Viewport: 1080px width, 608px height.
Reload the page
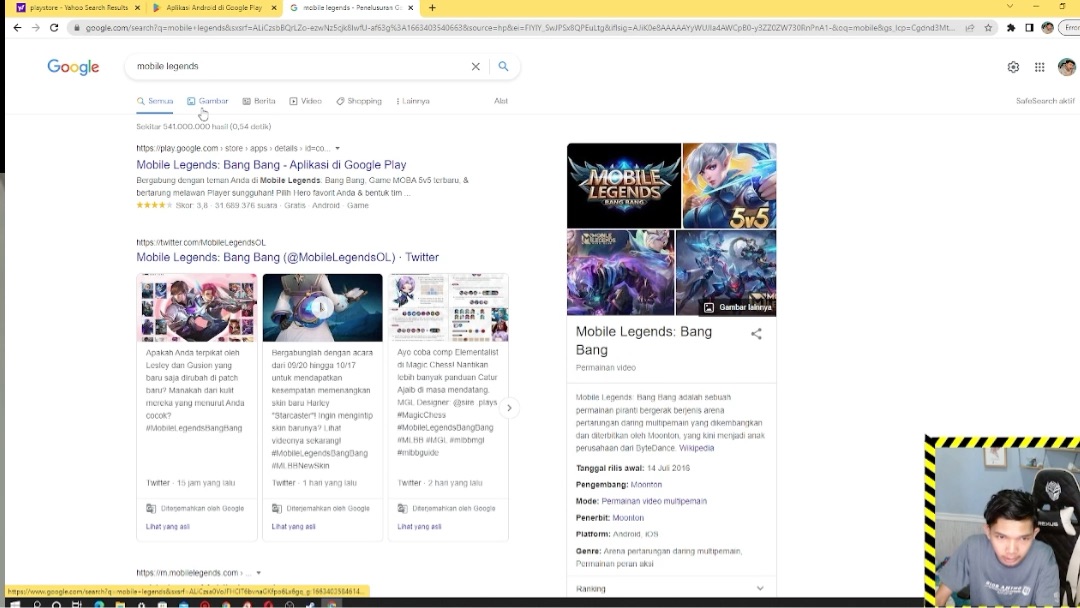(x=54, y=28)
